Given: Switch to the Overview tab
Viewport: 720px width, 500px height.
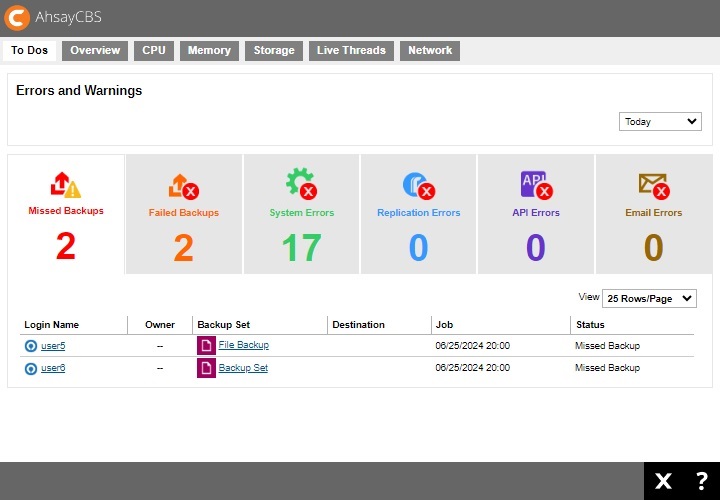Looking at the screenshot, I should [95, 51].
